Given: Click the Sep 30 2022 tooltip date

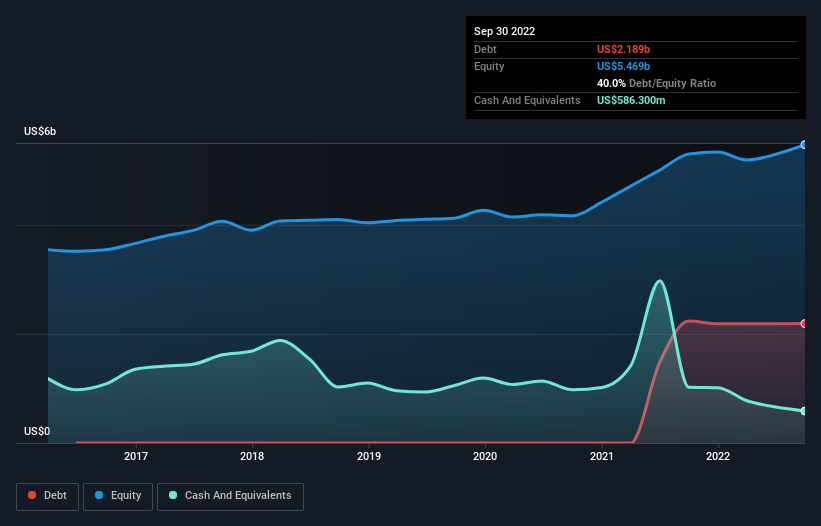Looking at the screenshot, I should [504, 31].
